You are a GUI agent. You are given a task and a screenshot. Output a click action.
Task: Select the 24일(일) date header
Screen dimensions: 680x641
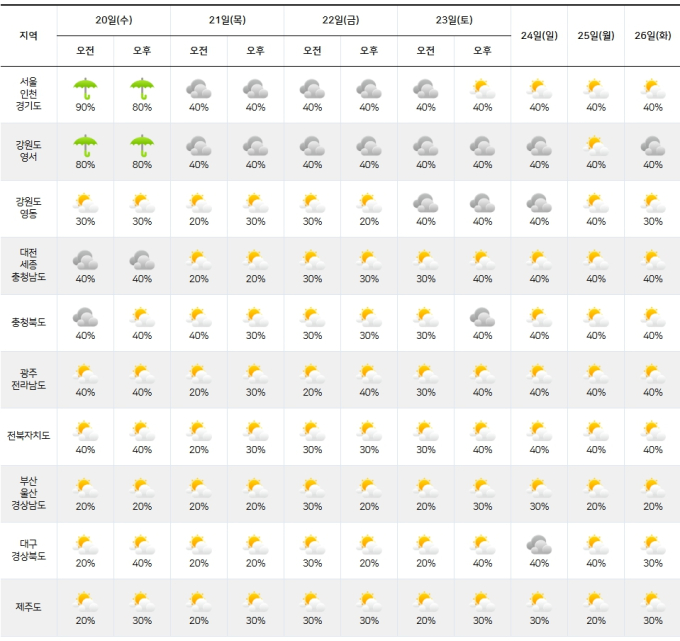coord(539,36)
